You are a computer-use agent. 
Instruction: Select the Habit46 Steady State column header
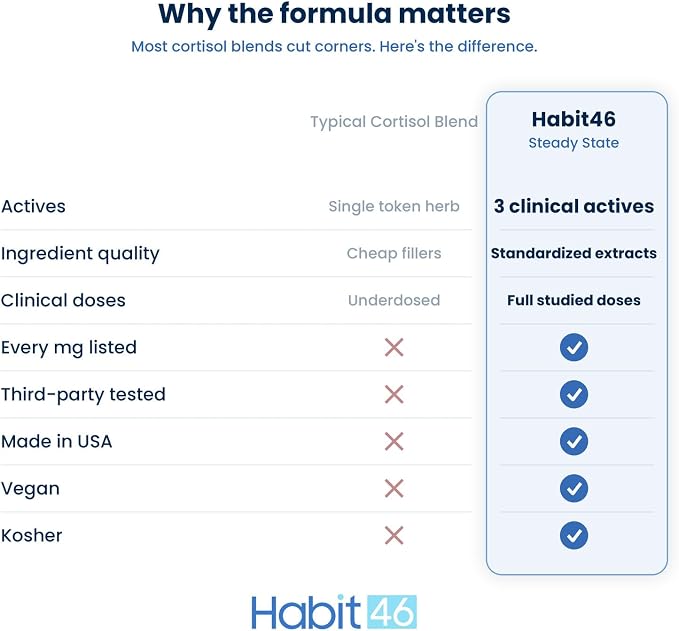(x=573, y=129)
